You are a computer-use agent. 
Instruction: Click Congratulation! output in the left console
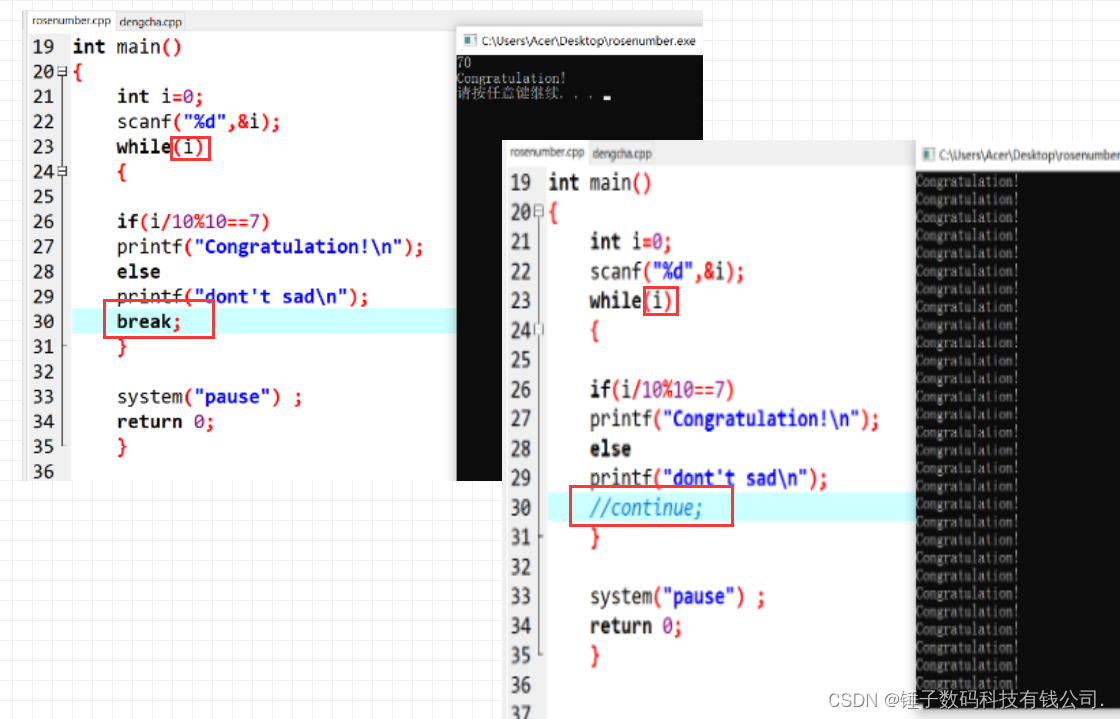tap(511, 78)
